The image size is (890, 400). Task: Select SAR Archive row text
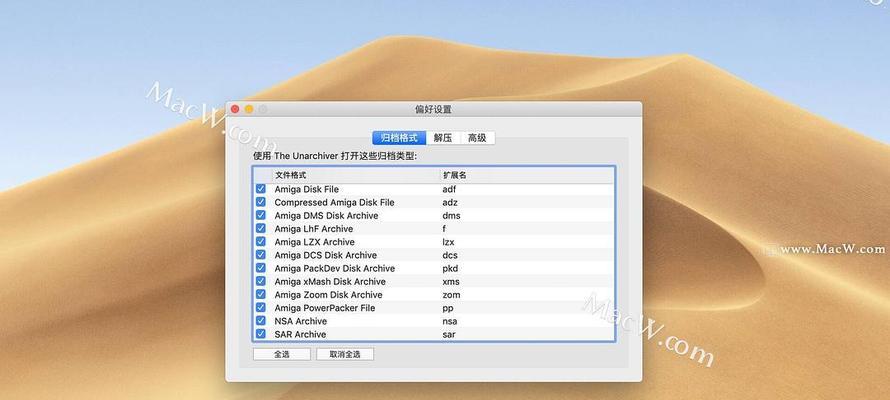[x=300, y=334]
